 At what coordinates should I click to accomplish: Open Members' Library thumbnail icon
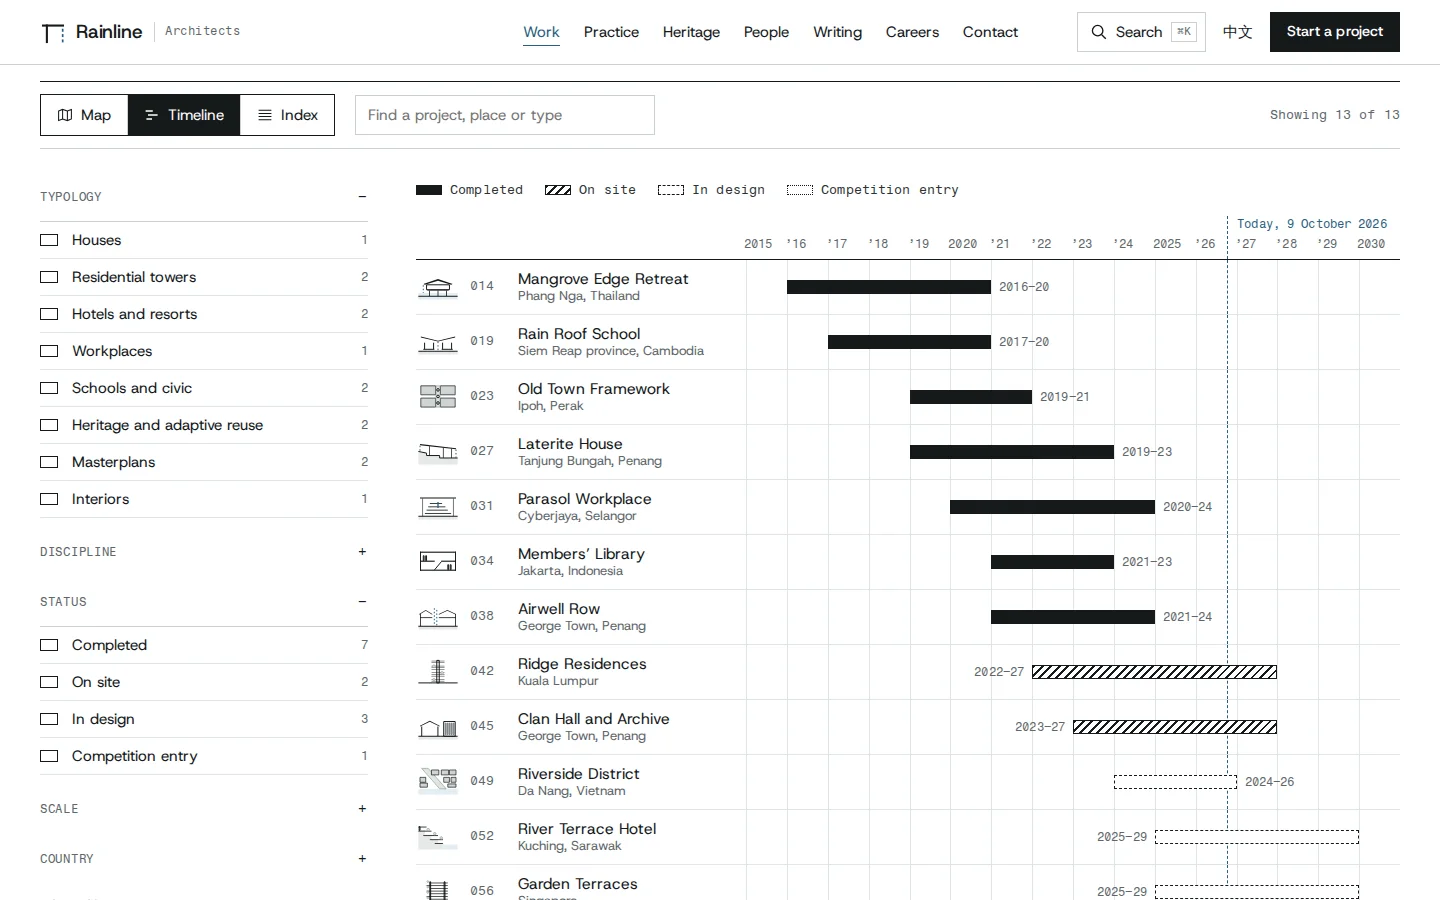pos(437,562)
